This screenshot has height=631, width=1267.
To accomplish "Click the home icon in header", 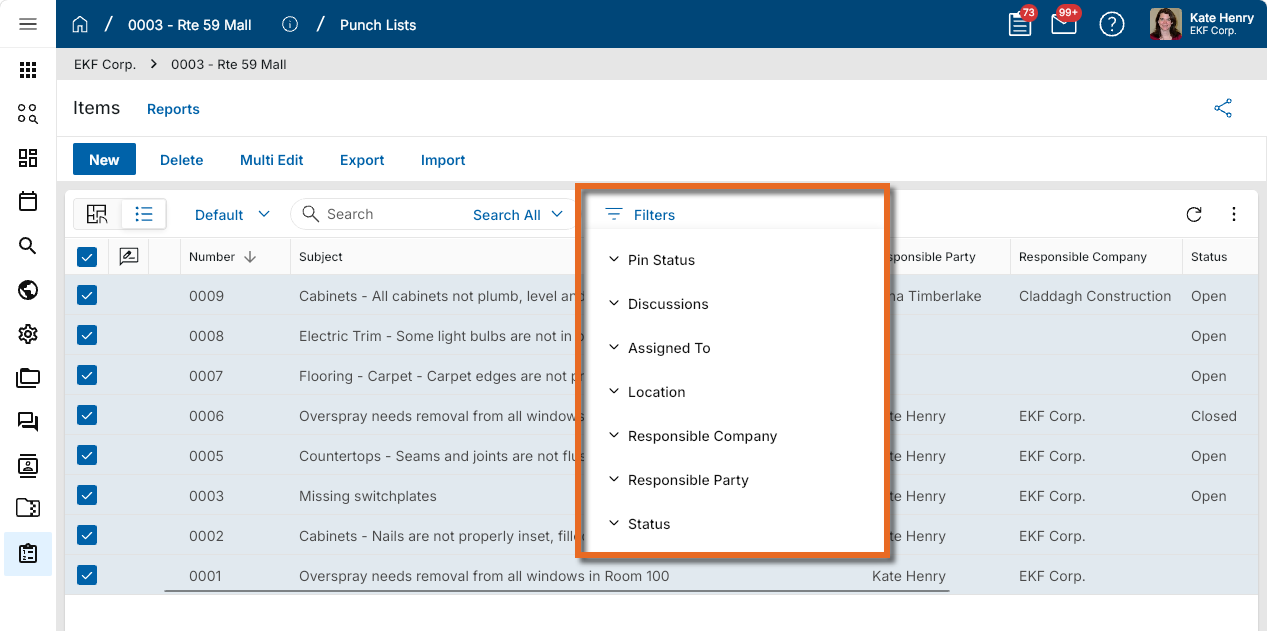I will [x=80, y=24].
